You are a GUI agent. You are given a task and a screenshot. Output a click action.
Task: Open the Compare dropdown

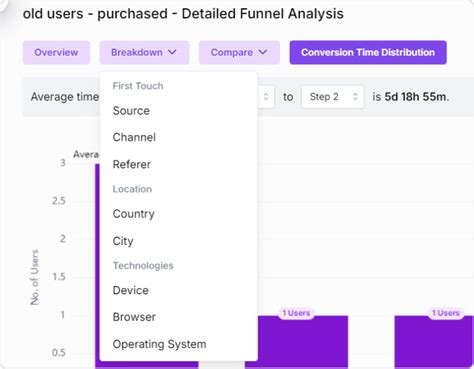coord(239,52)
